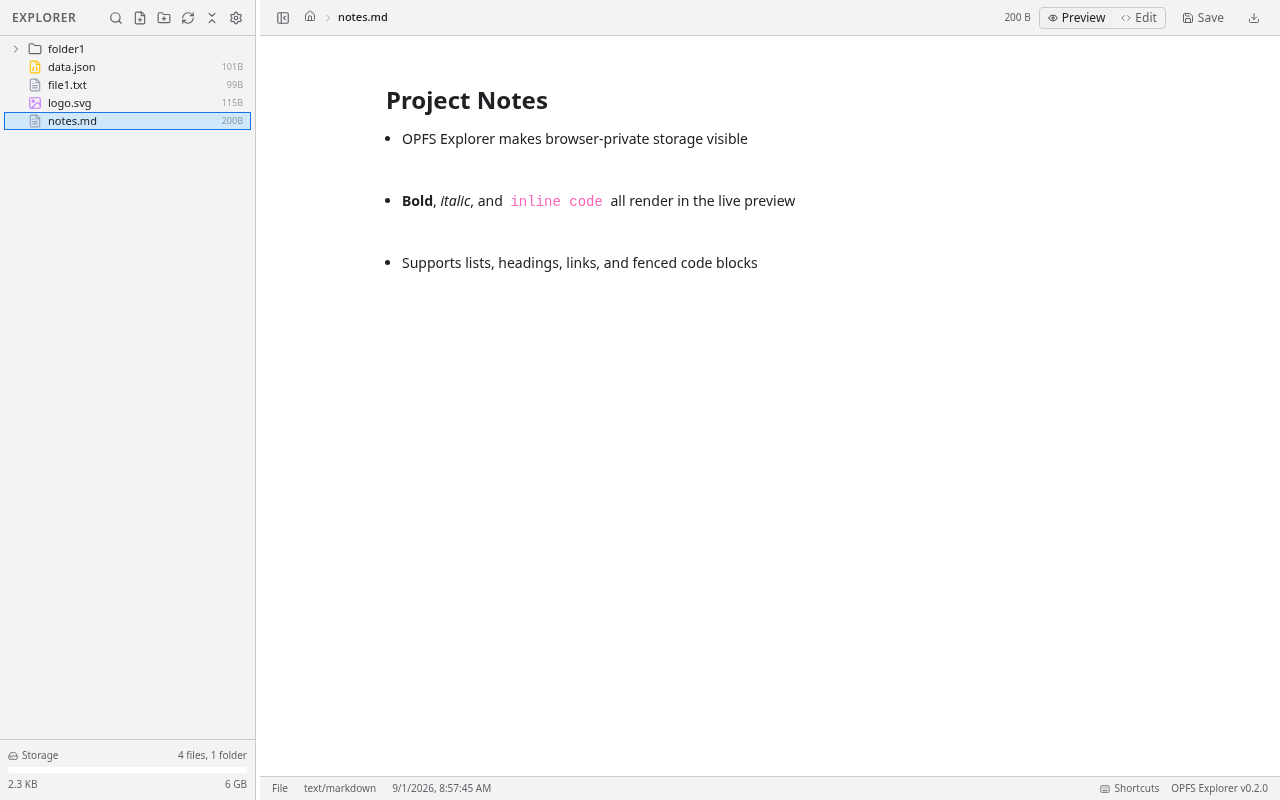Click the storage usage bar
1280x800 pixels.
[x=128, y=770]
